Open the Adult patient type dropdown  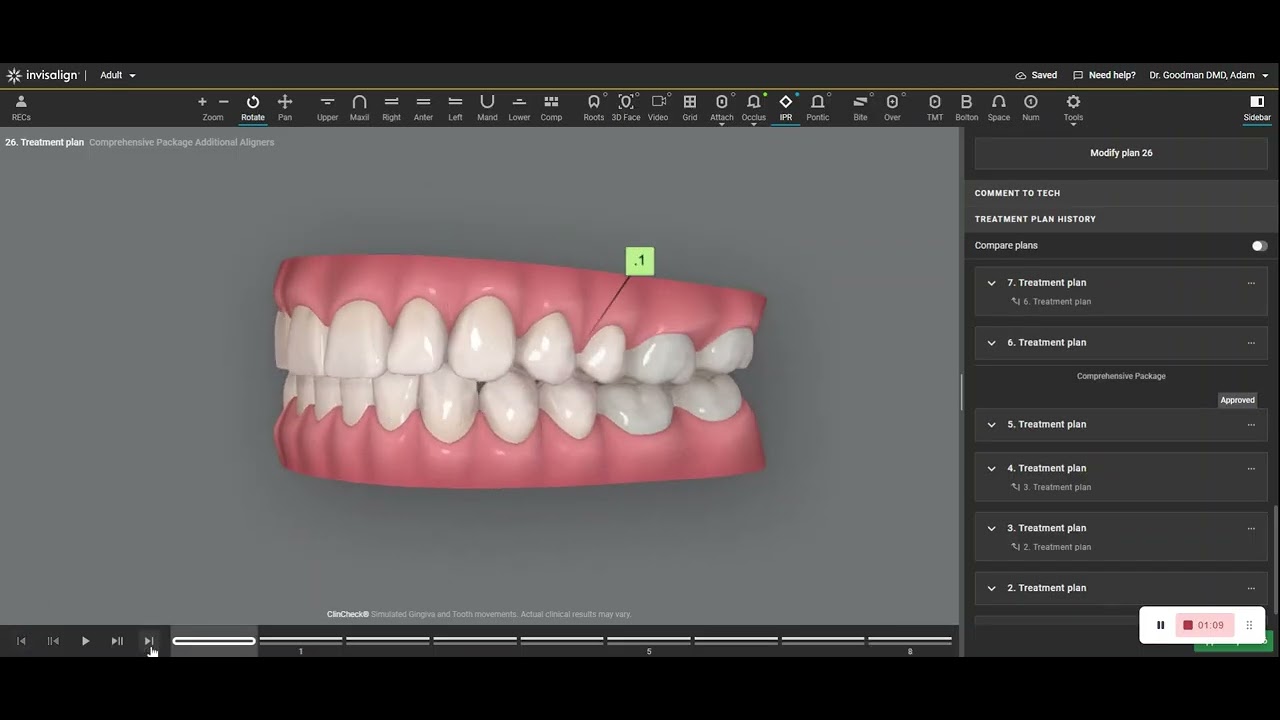click(x=118, y=75)
